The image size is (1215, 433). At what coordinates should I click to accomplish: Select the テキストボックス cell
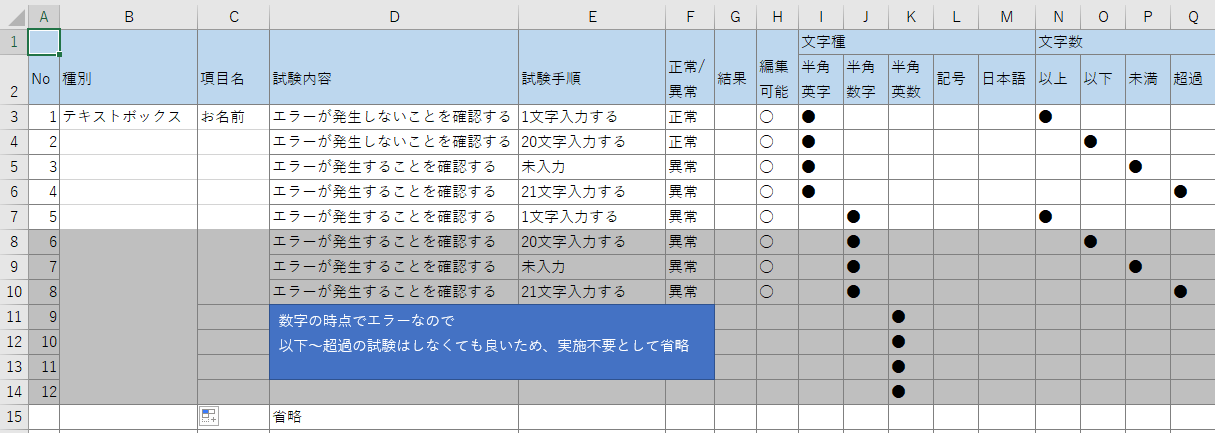pyautogui.click(x=129, y=116)
